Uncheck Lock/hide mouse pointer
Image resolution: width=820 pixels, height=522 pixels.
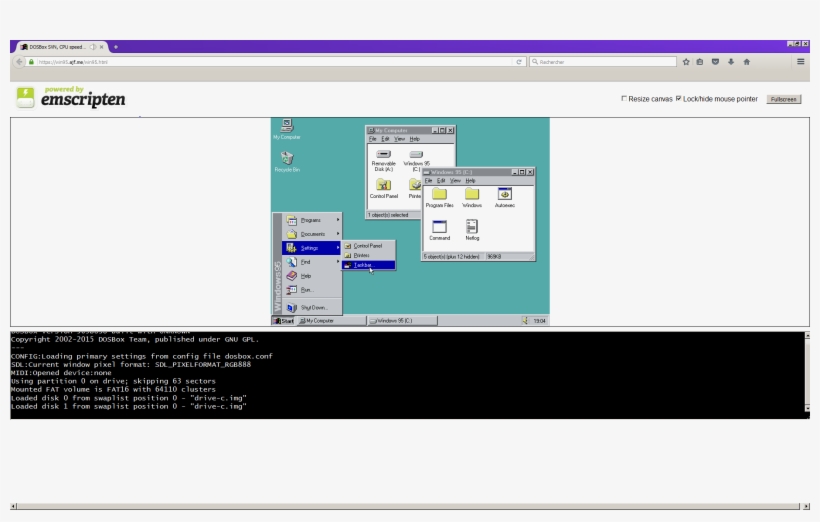pyautogui.click(x=679, y=98)
